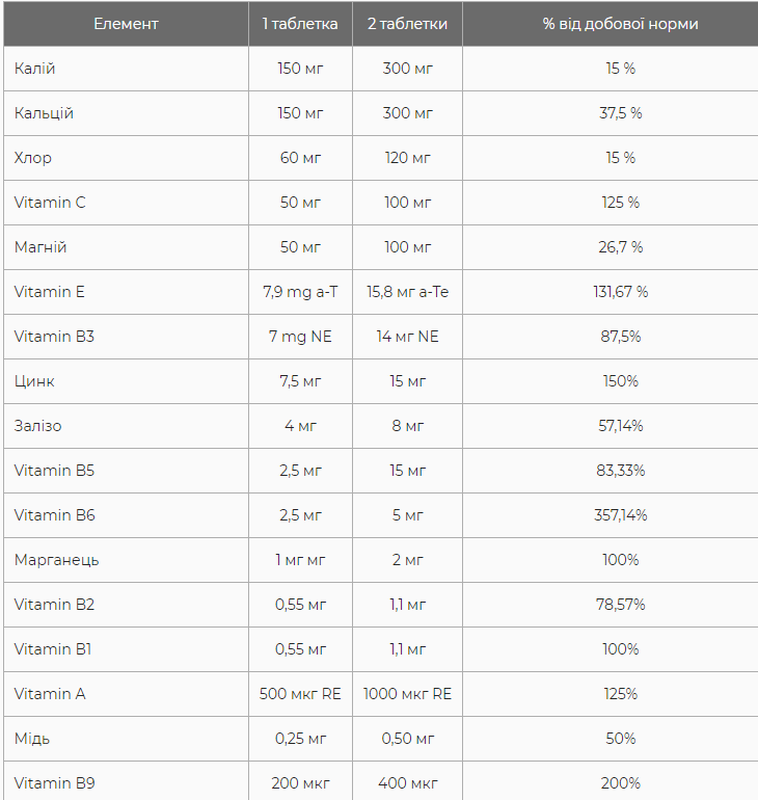Click the "57,14%" value for Залізо
758x800 pixels.
[x=620, y=426]
